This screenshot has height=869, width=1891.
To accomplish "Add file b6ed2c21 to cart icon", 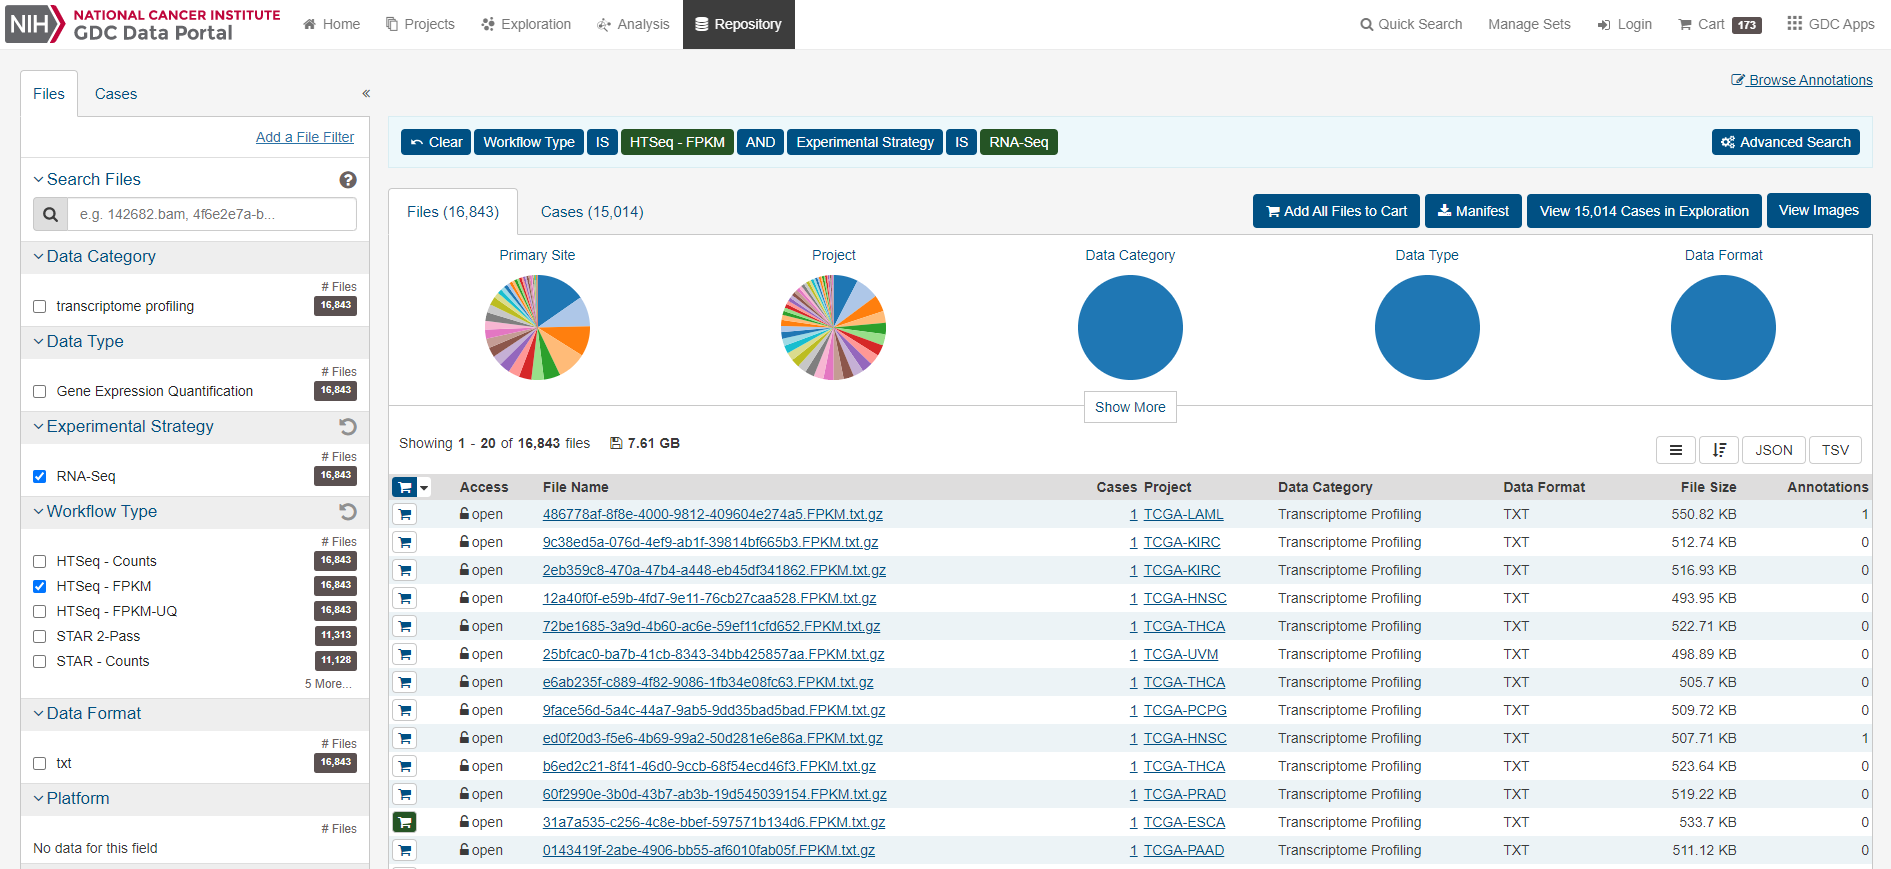I will click(404, 766).
